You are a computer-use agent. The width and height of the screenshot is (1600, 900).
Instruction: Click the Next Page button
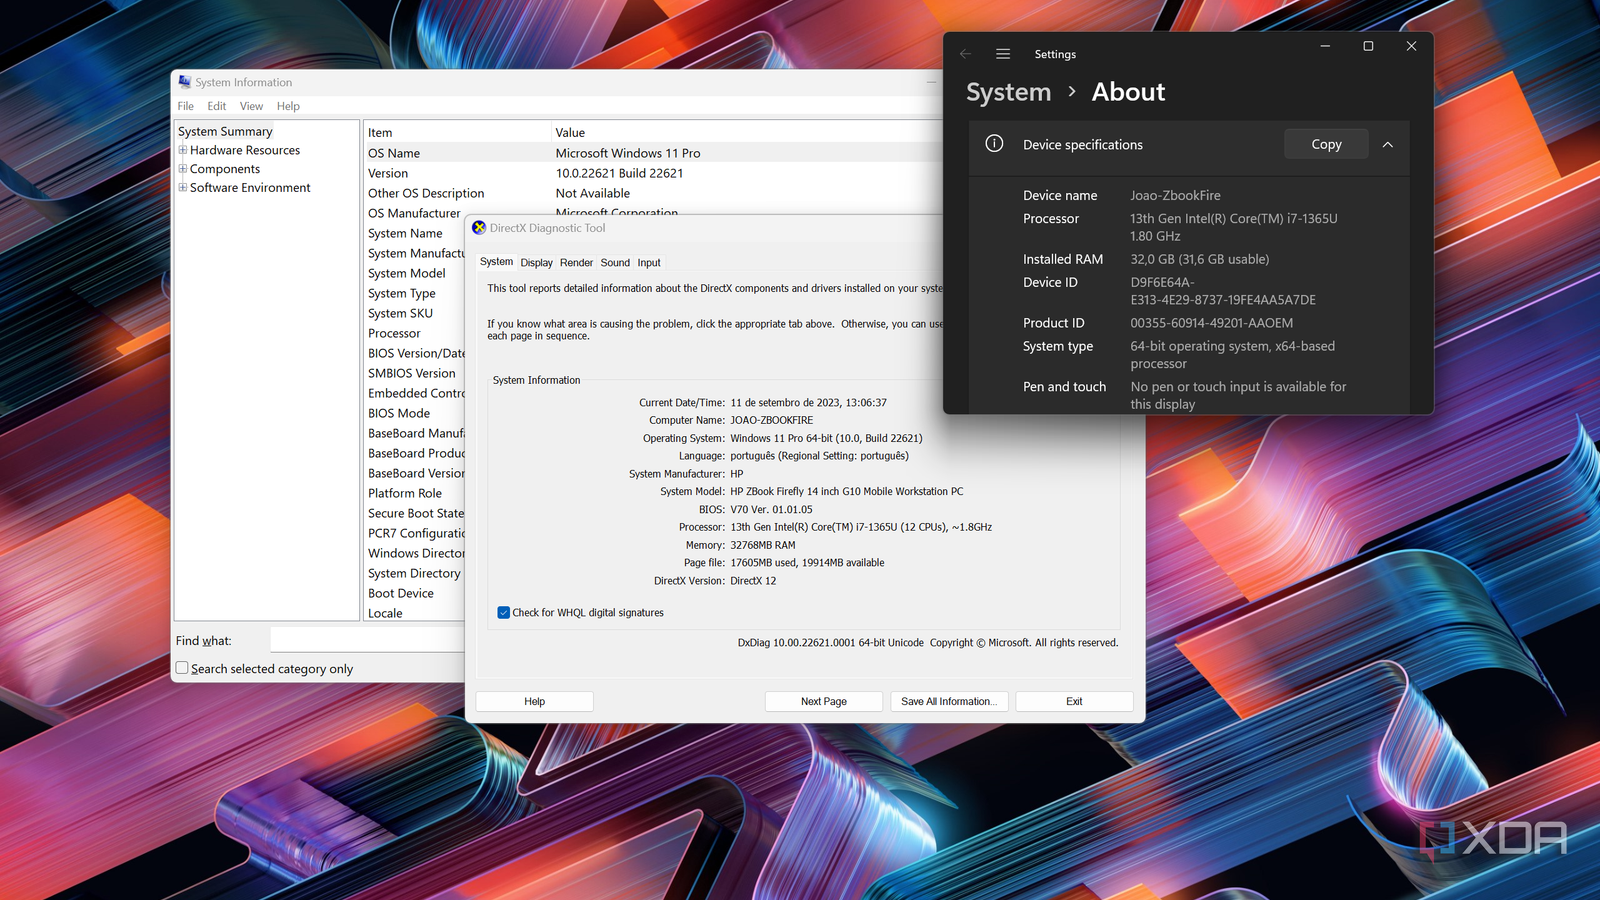(x=823, y=702)
